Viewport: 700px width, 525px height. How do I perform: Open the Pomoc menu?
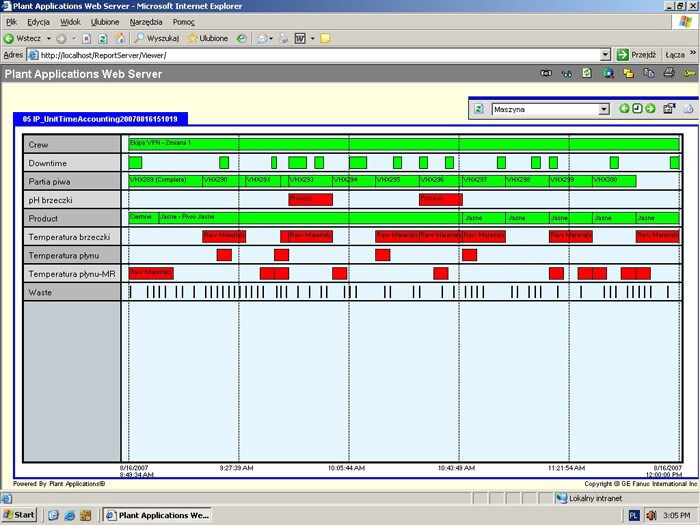click(183, 22)
